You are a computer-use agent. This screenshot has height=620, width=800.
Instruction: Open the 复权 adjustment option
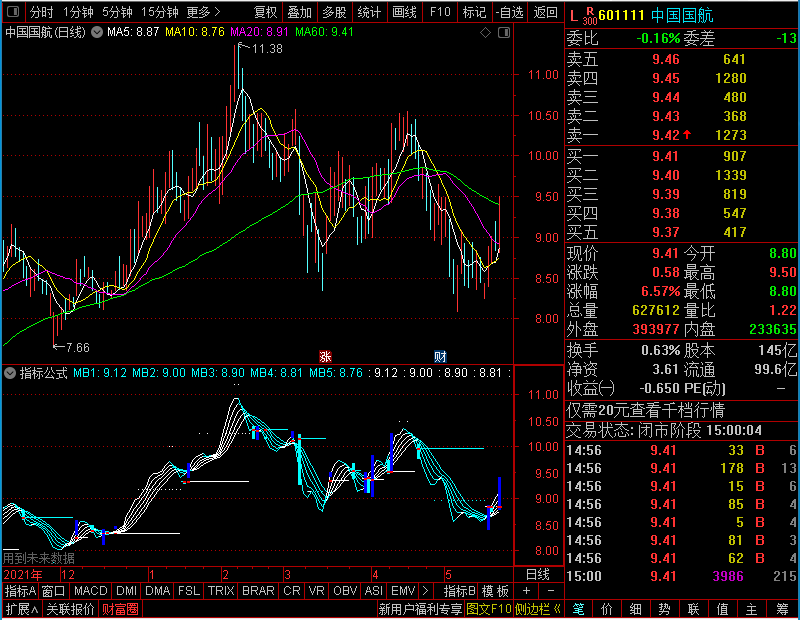[265, 12]
